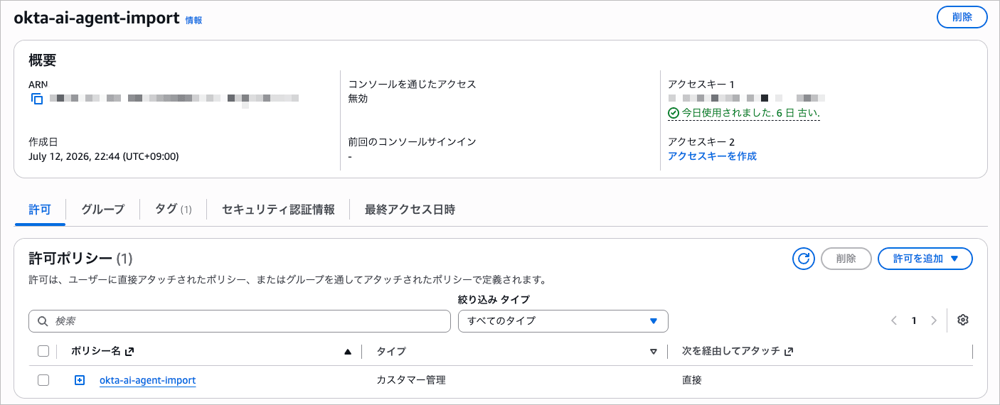
Task: Click green check status icon under アクセスキー 1
Action: tap(673, 113)
